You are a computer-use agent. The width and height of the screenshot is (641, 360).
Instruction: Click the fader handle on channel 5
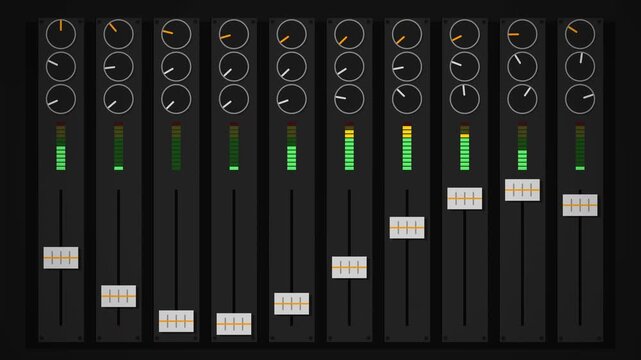pos(291,304)
